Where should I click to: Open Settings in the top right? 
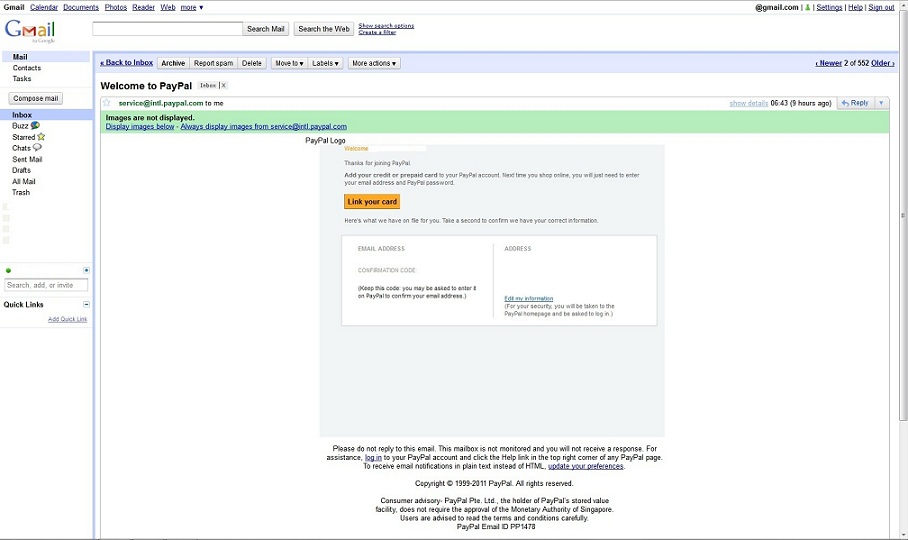[829, 8]
